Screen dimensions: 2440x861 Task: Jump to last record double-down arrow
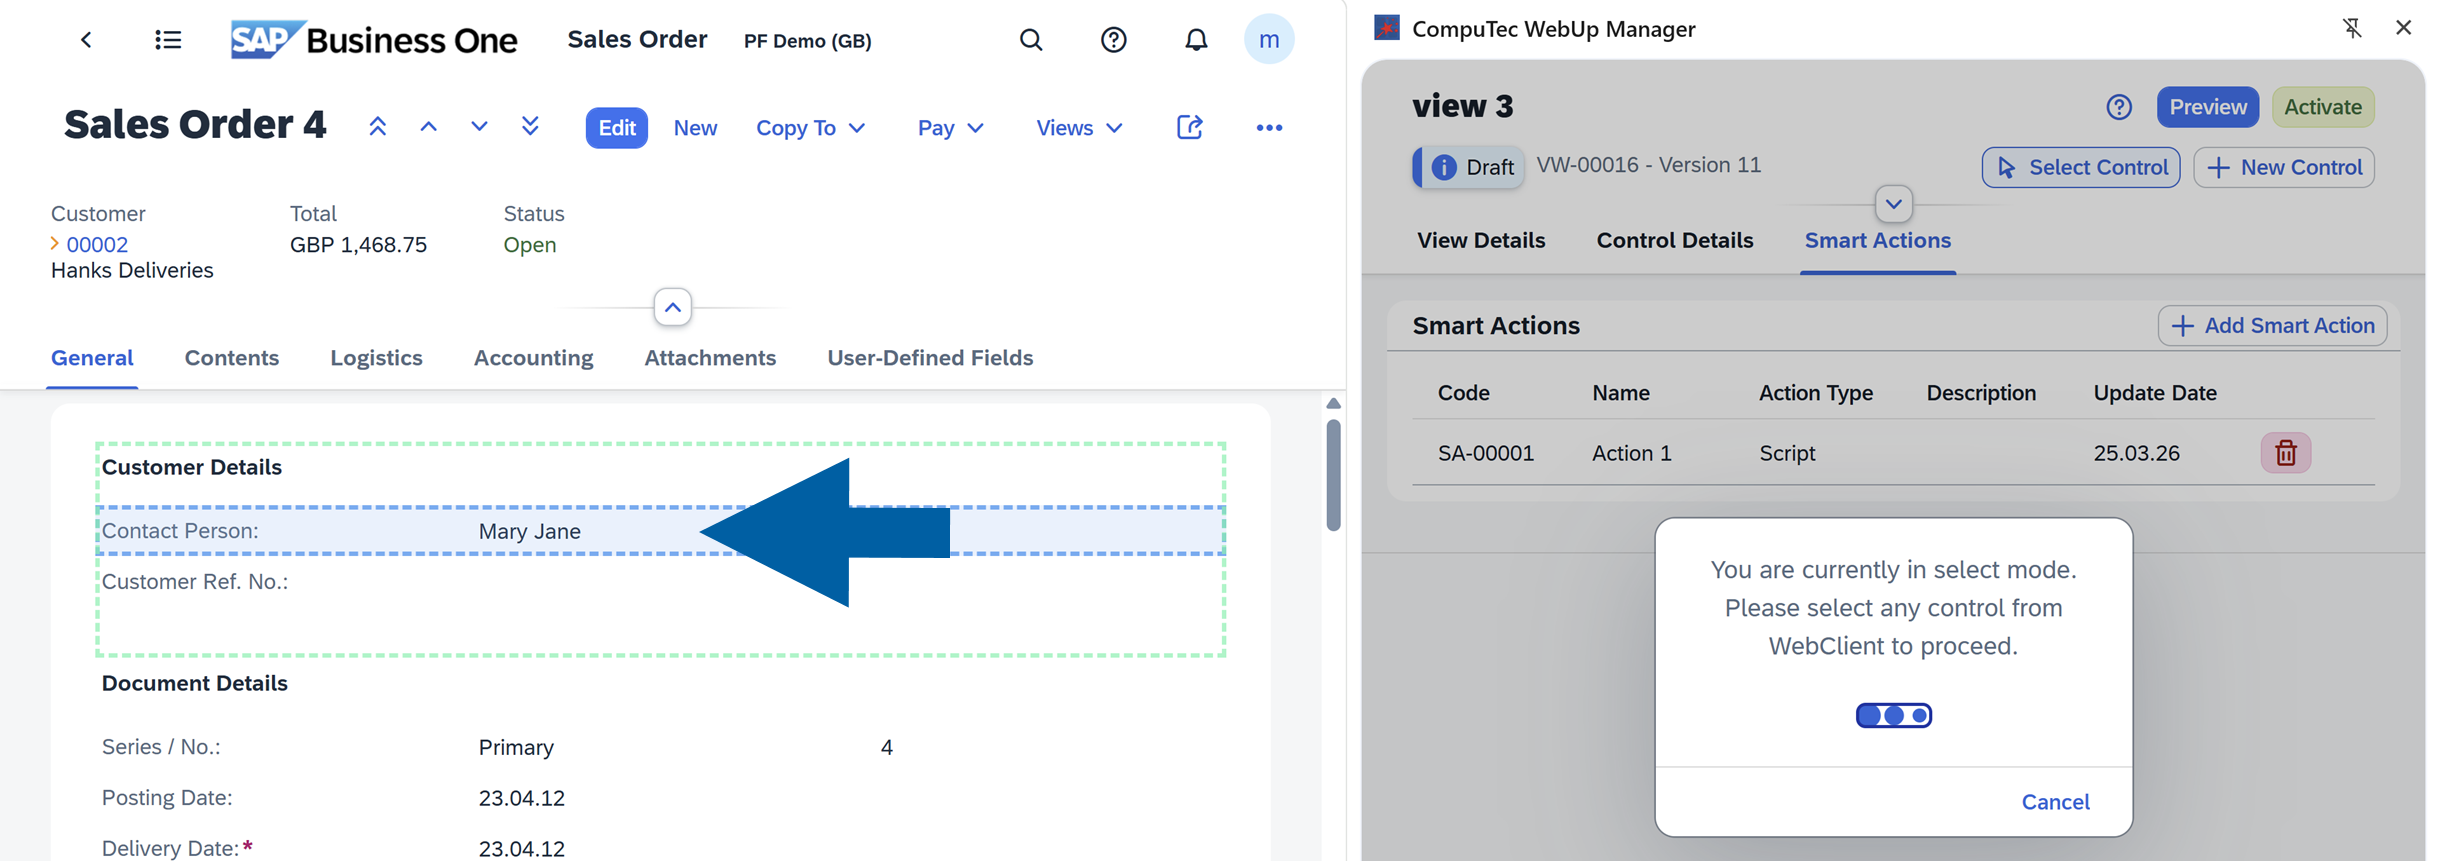tap(530, 127)
